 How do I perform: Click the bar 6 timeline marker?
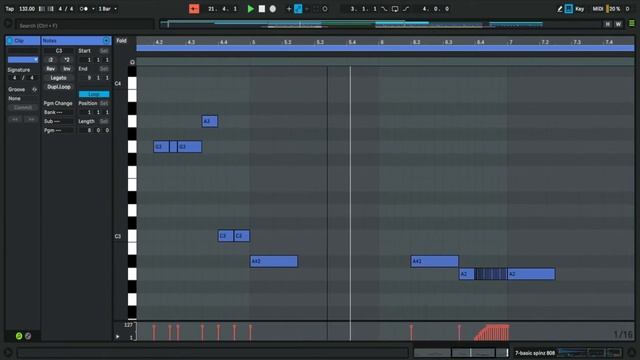coord(382,42)
